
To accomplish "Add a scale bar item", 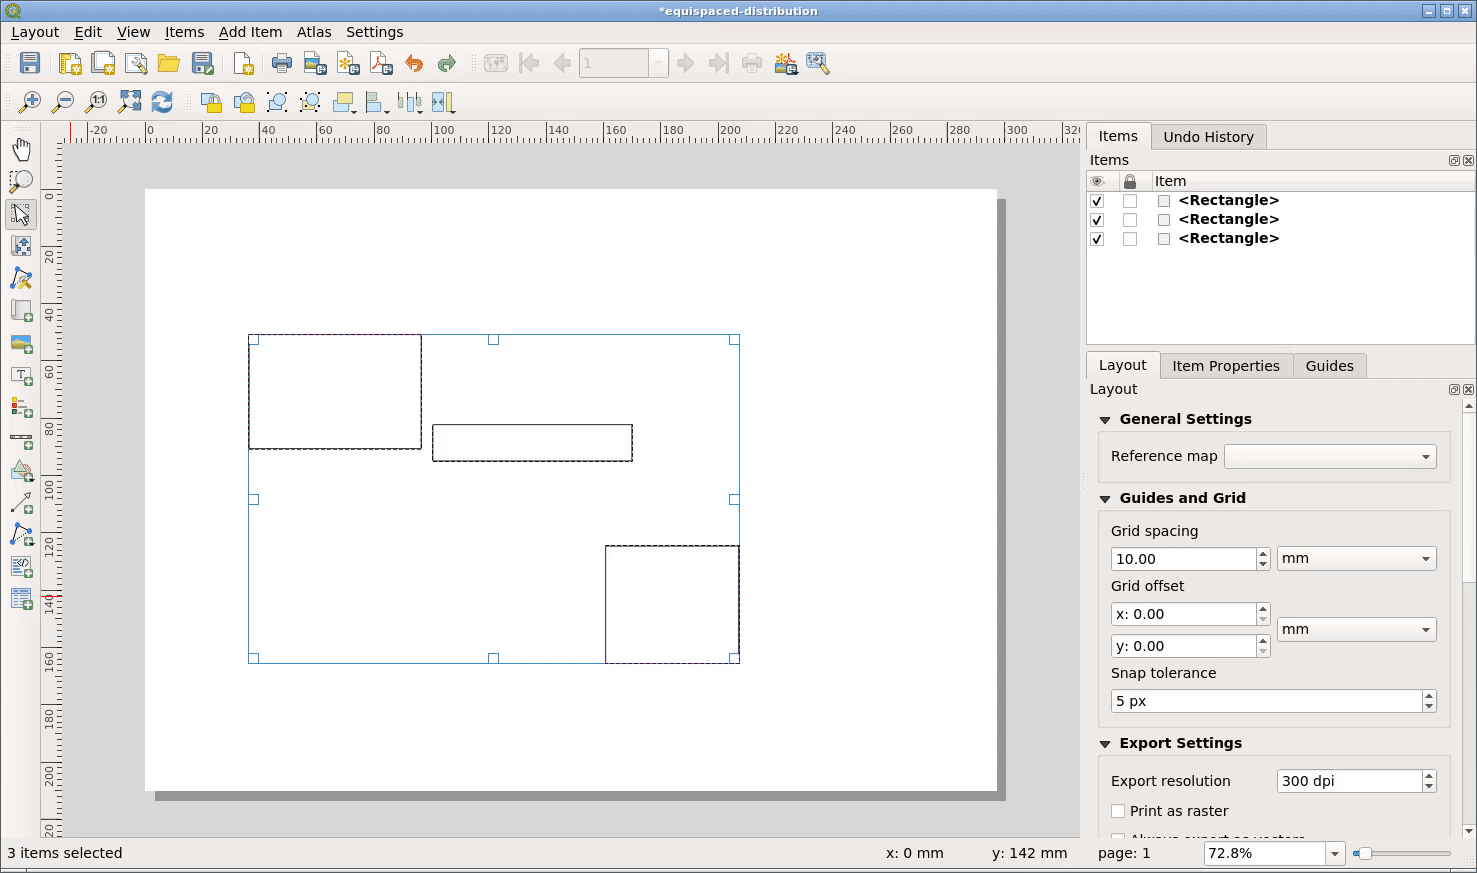I will click(21, 439).
